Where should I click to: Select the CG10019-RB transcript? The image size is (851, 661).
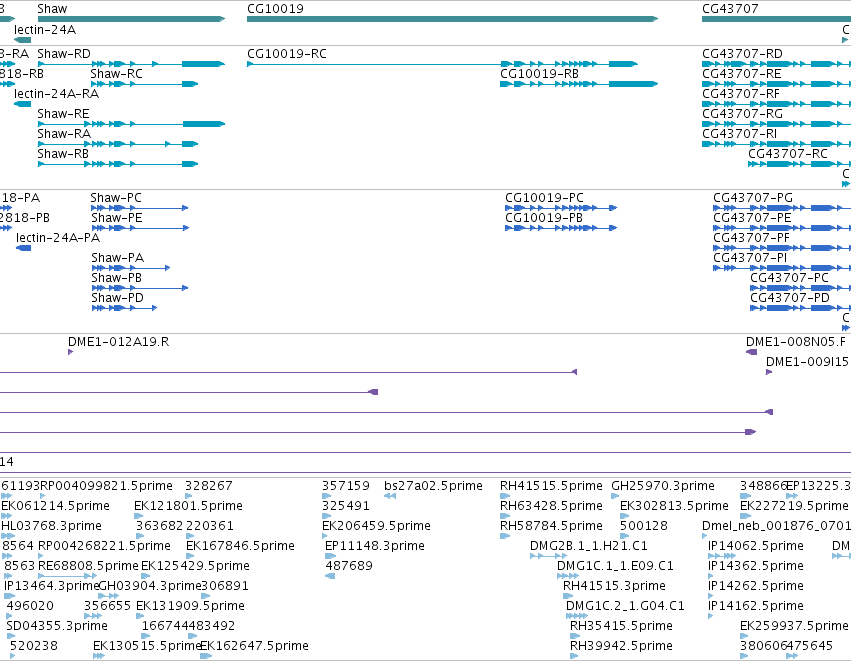click(579, 84)
